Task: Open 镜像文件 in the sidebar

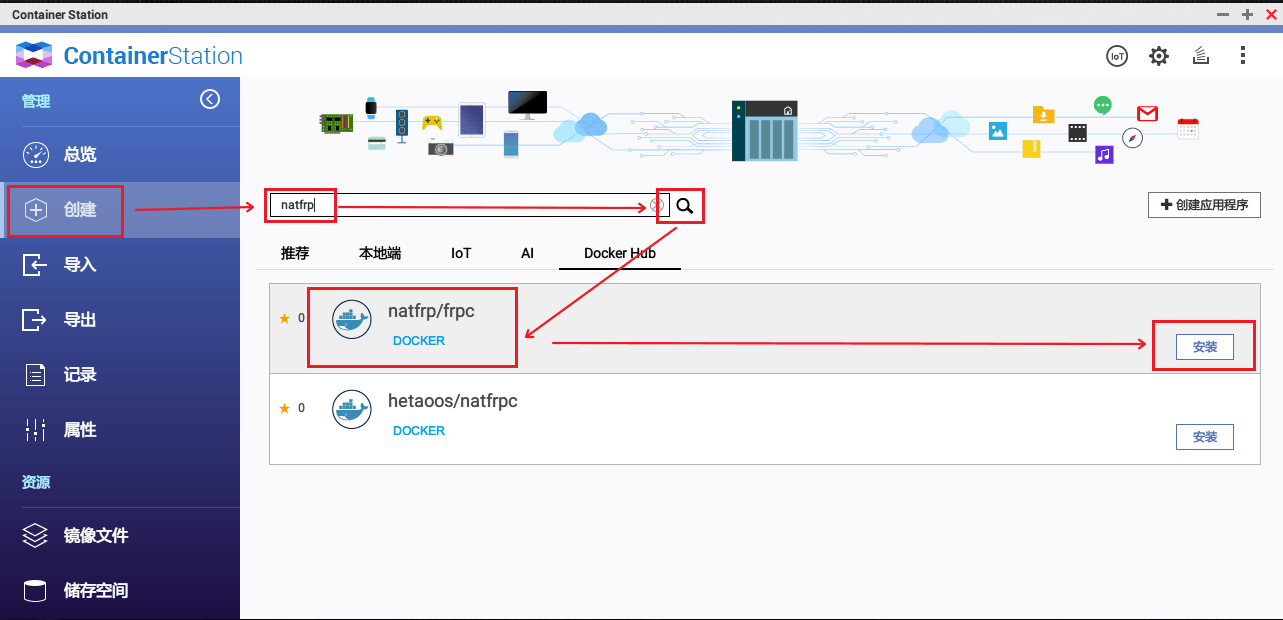Action: click(95, 536)
